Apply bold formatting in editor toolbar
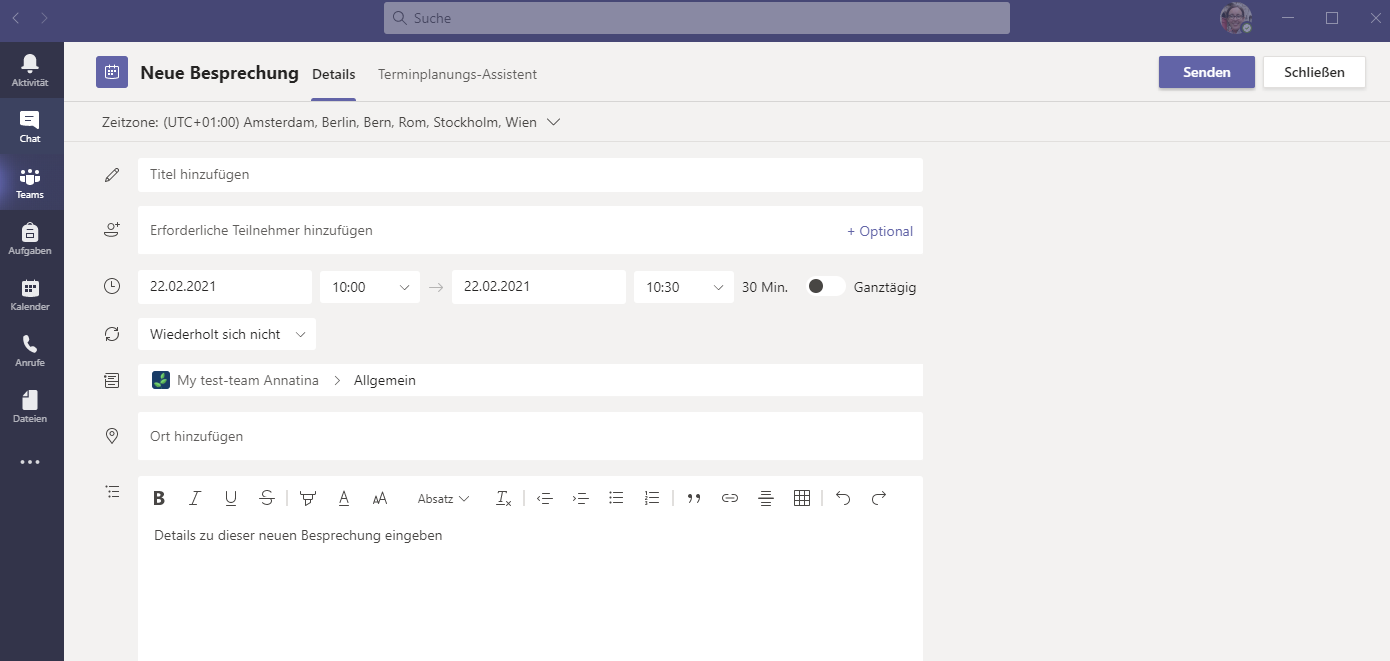Image resolution: width=1390 pixels, height=661 pixels. (x=159, y=498)
